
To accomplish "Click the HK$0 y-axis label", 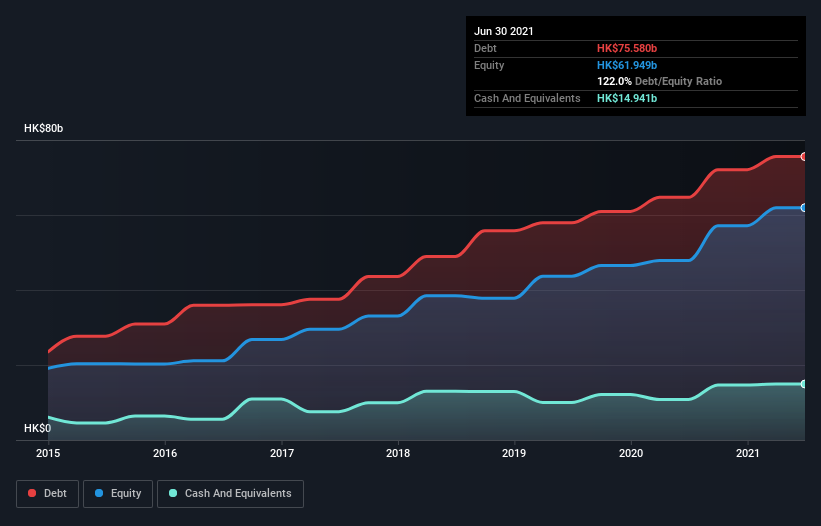I will point(38,428).
